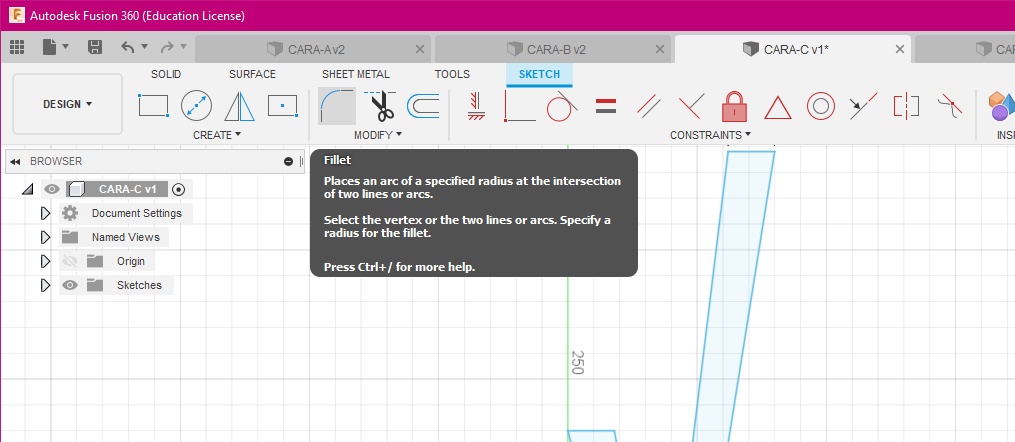The height and width of the screenshot is (442, 1015).
Task: Activate the CARA-C v1 component radio button
Action: 179,189
